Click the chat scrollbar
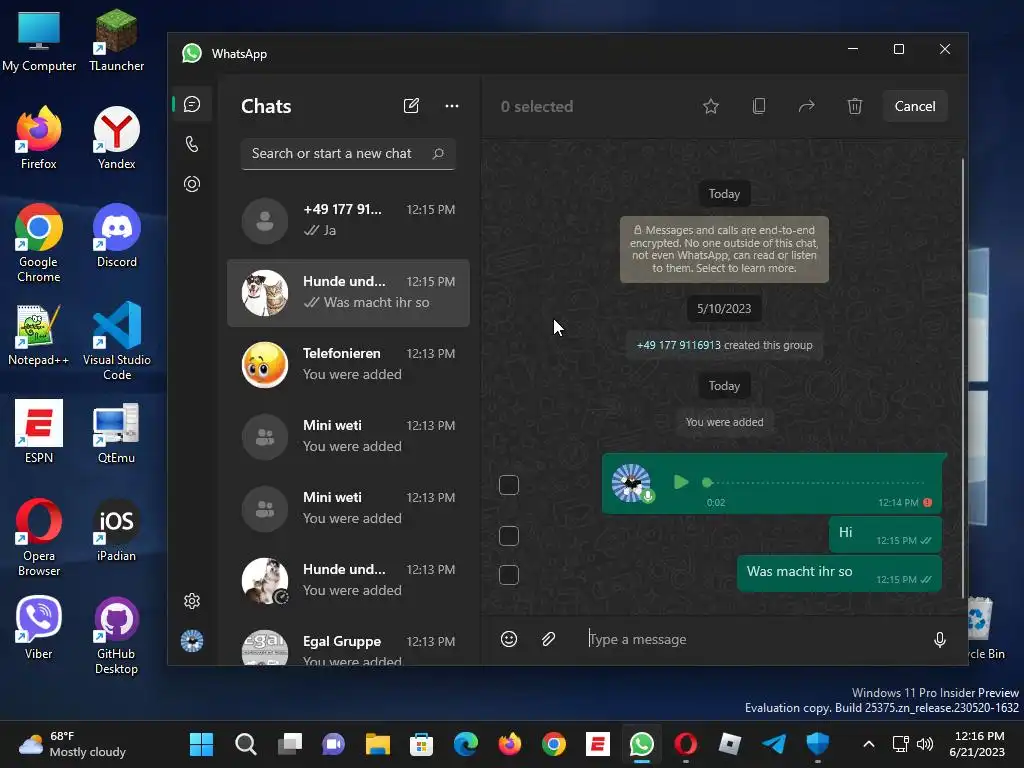 coord(963,377)
